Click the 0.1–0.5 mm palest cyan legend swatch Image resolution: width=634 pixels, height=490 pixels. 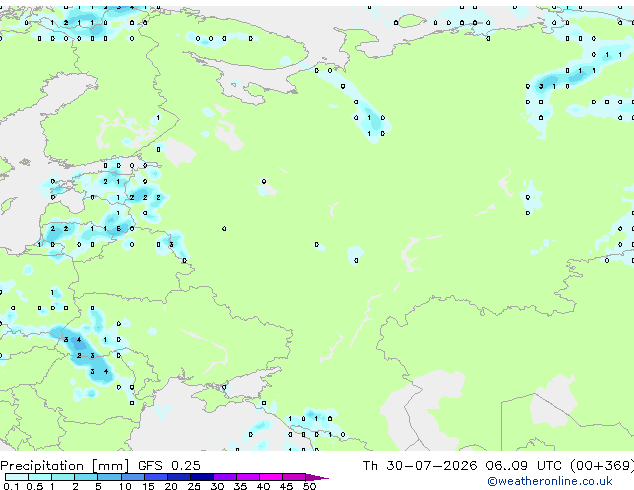(17, 477)
